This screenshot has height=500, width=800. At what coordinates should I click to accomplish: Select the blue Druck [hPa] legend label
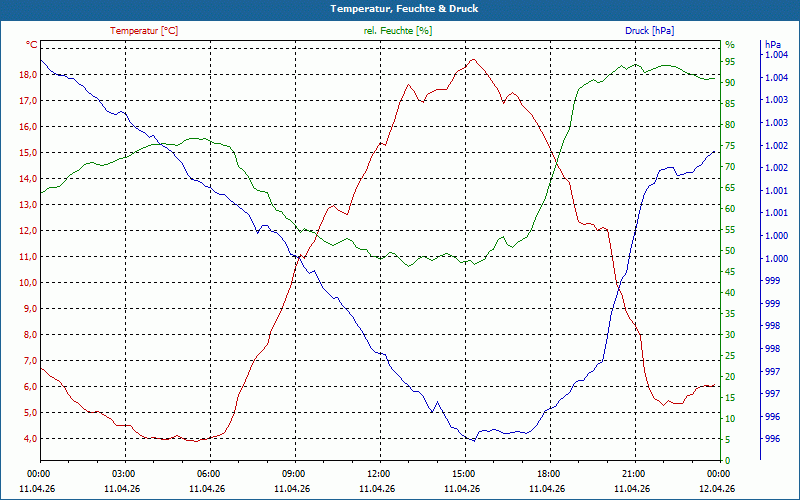(649, 31)
